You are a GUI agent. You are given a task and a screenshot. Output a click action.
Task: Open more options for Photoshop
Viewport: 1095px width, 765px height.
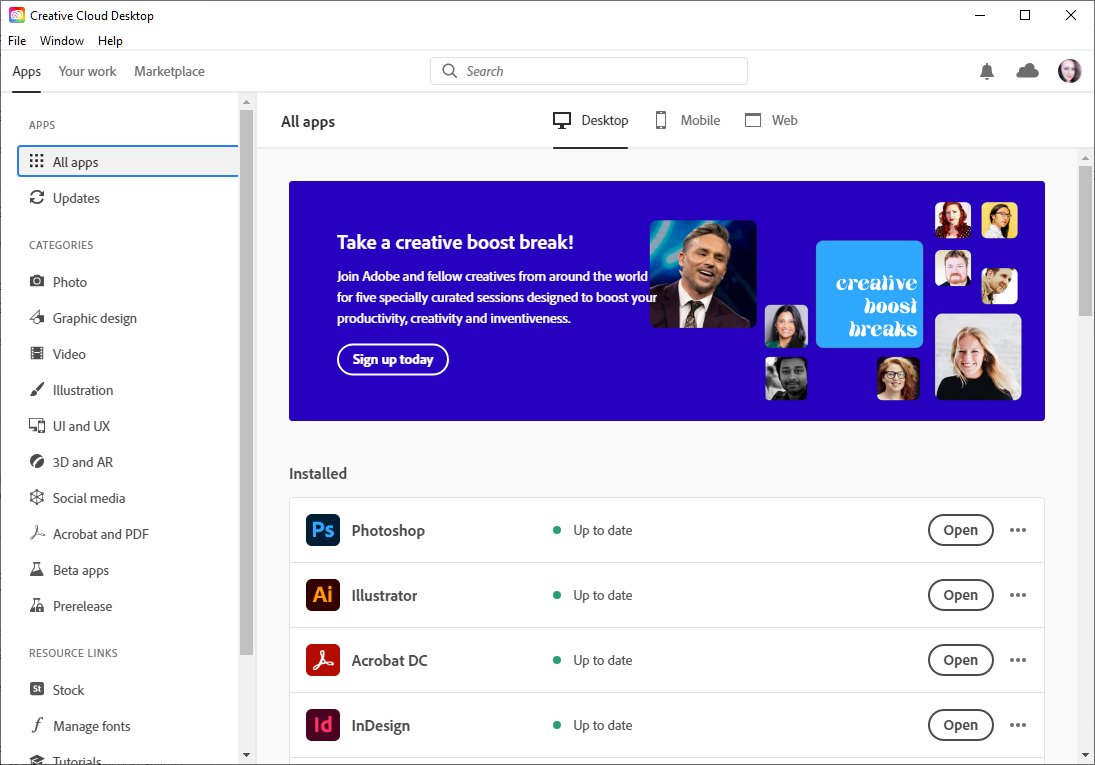[1017, 530]
